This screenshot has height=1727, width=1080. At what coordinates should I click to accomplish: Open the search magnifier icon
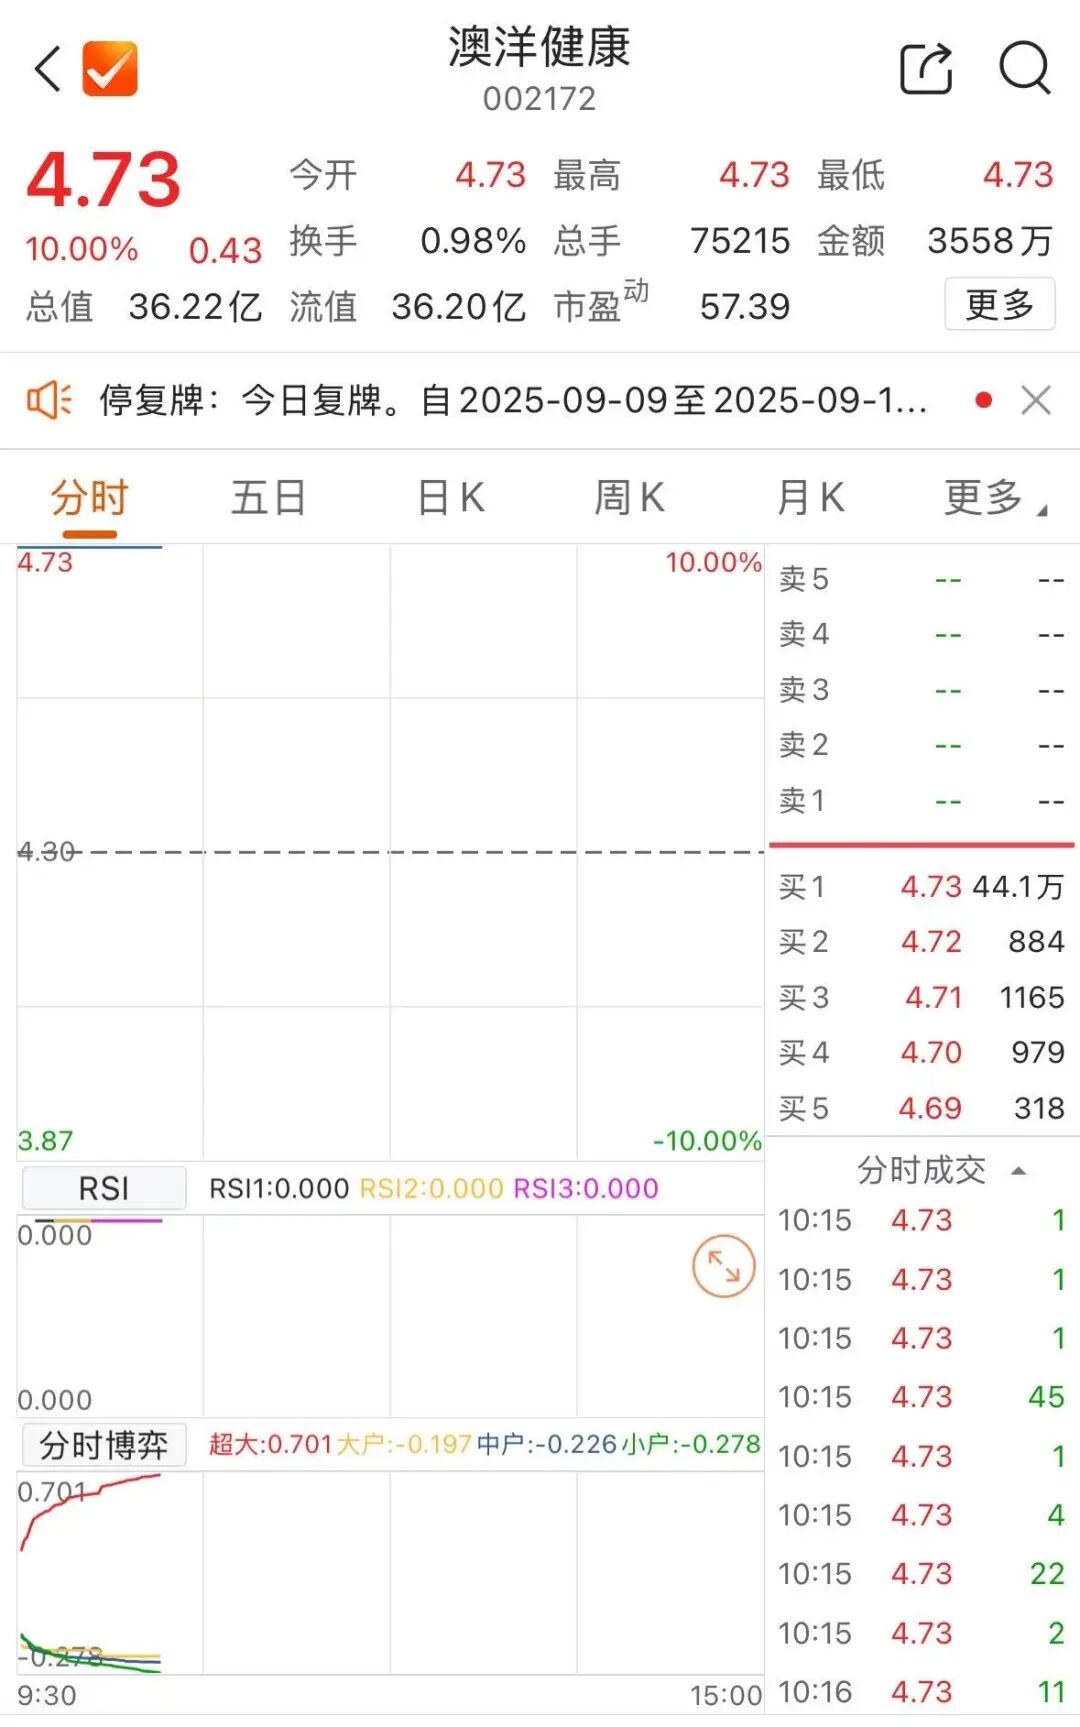pos(1025,69)
